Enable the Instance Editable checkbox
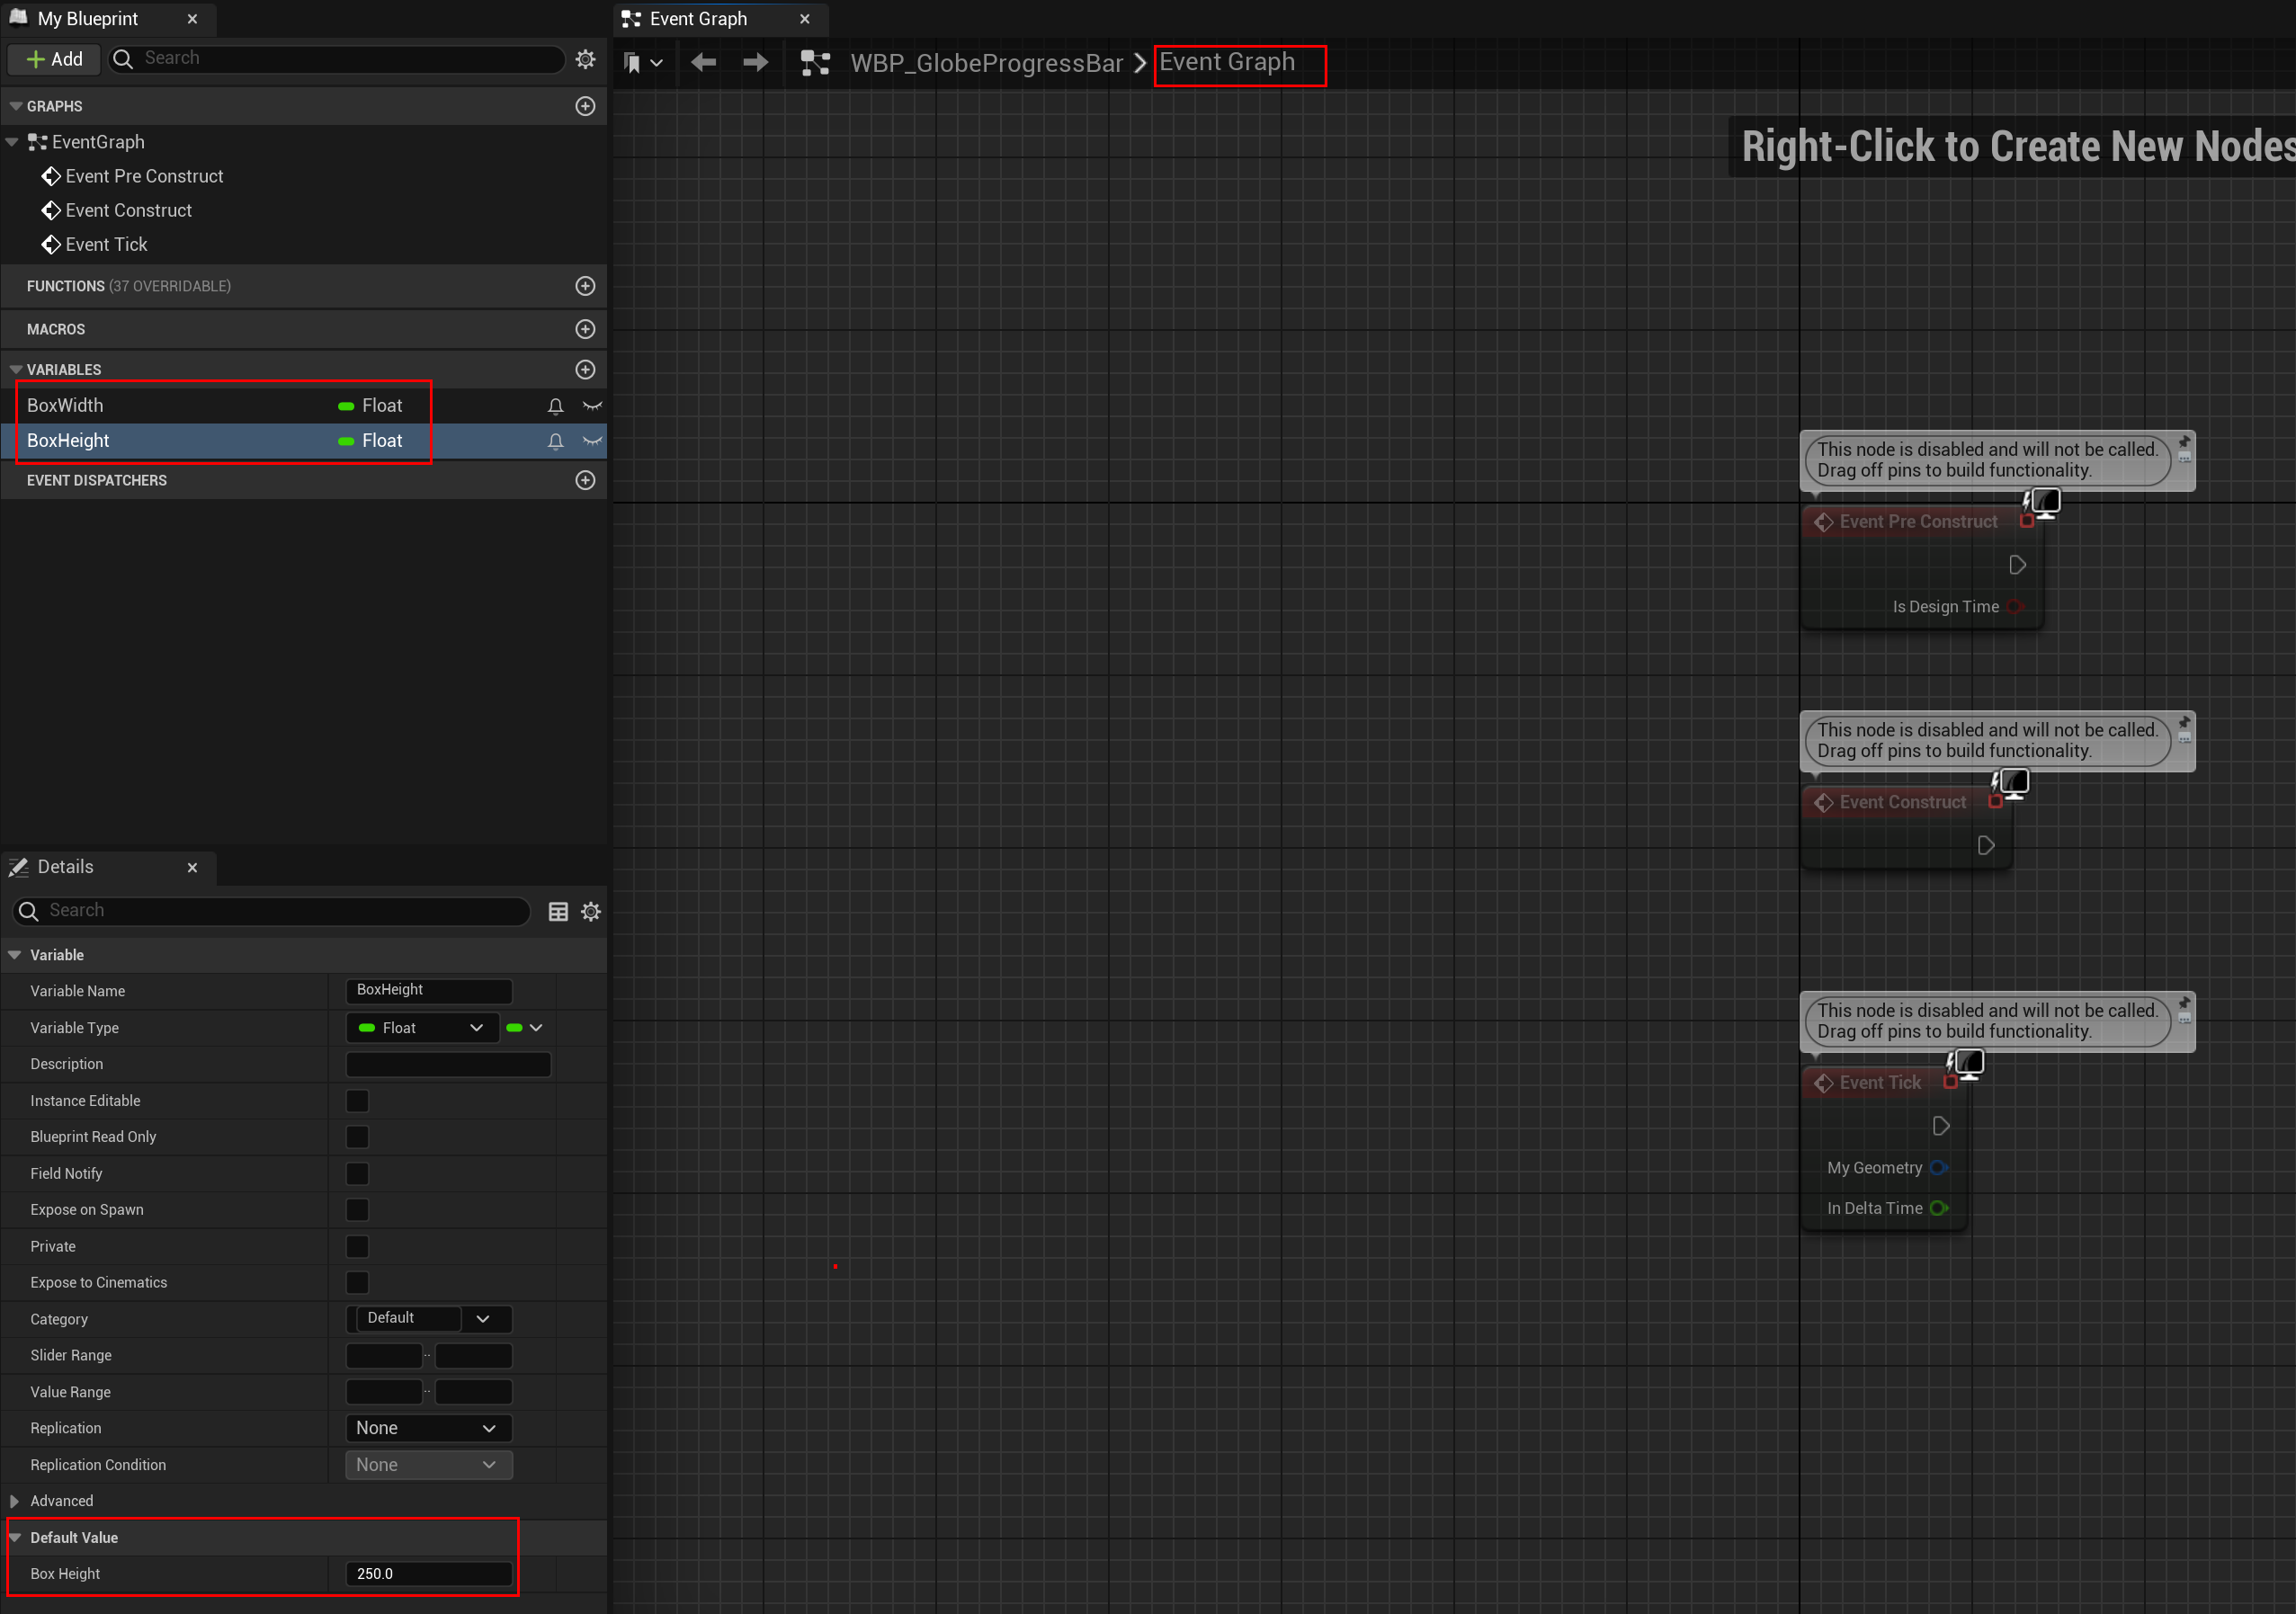The width and height of the screenshot is (2296, 1614). point(357,1101)
